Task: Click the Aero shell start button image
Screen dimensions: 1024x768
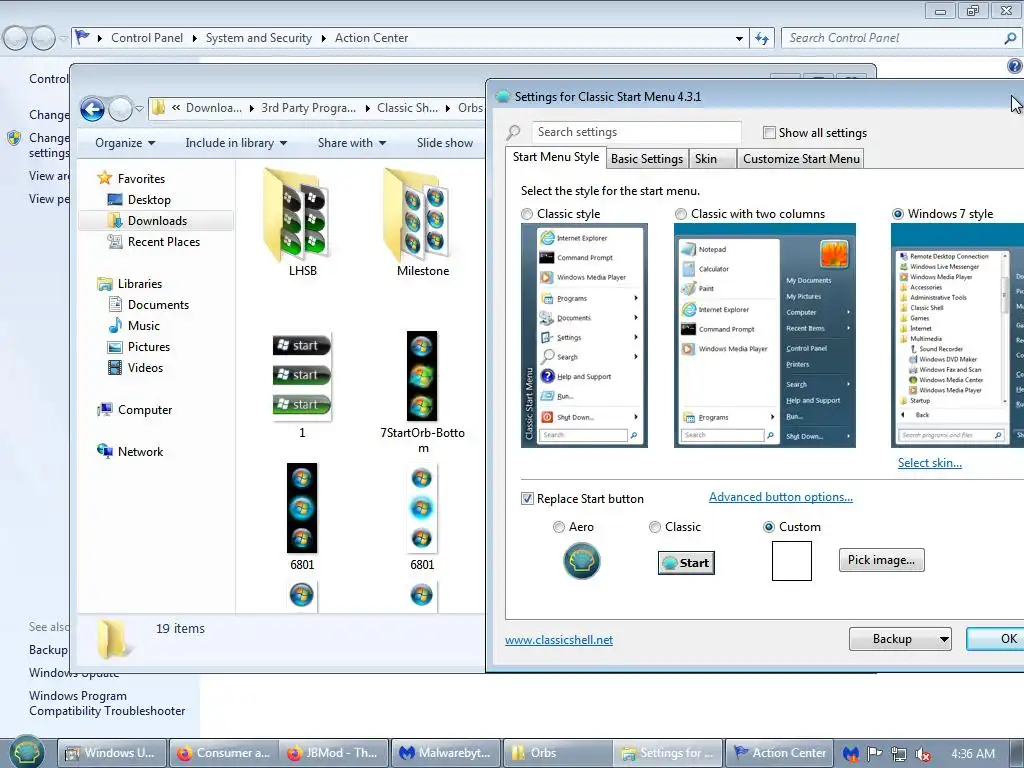Action: click(x=581, y=561)
